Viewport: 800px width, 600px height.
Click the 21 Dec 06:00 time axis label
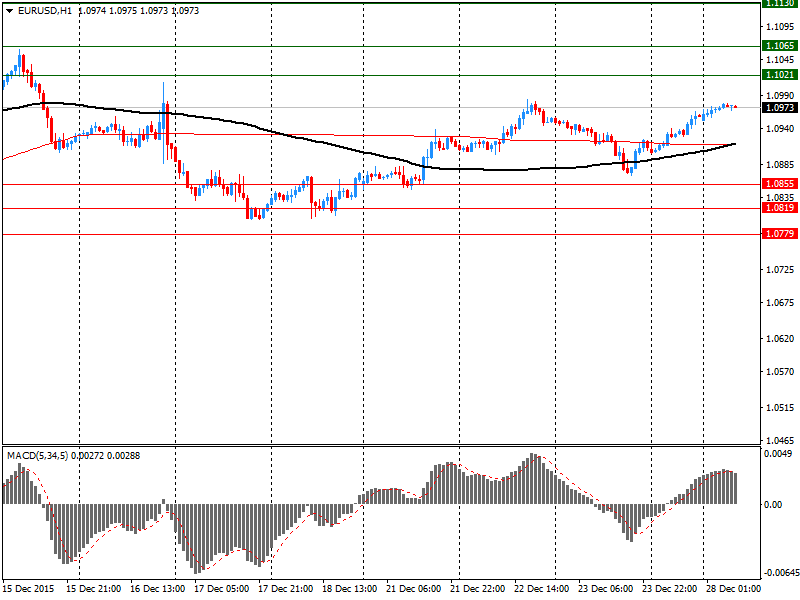tap(414, 589)
